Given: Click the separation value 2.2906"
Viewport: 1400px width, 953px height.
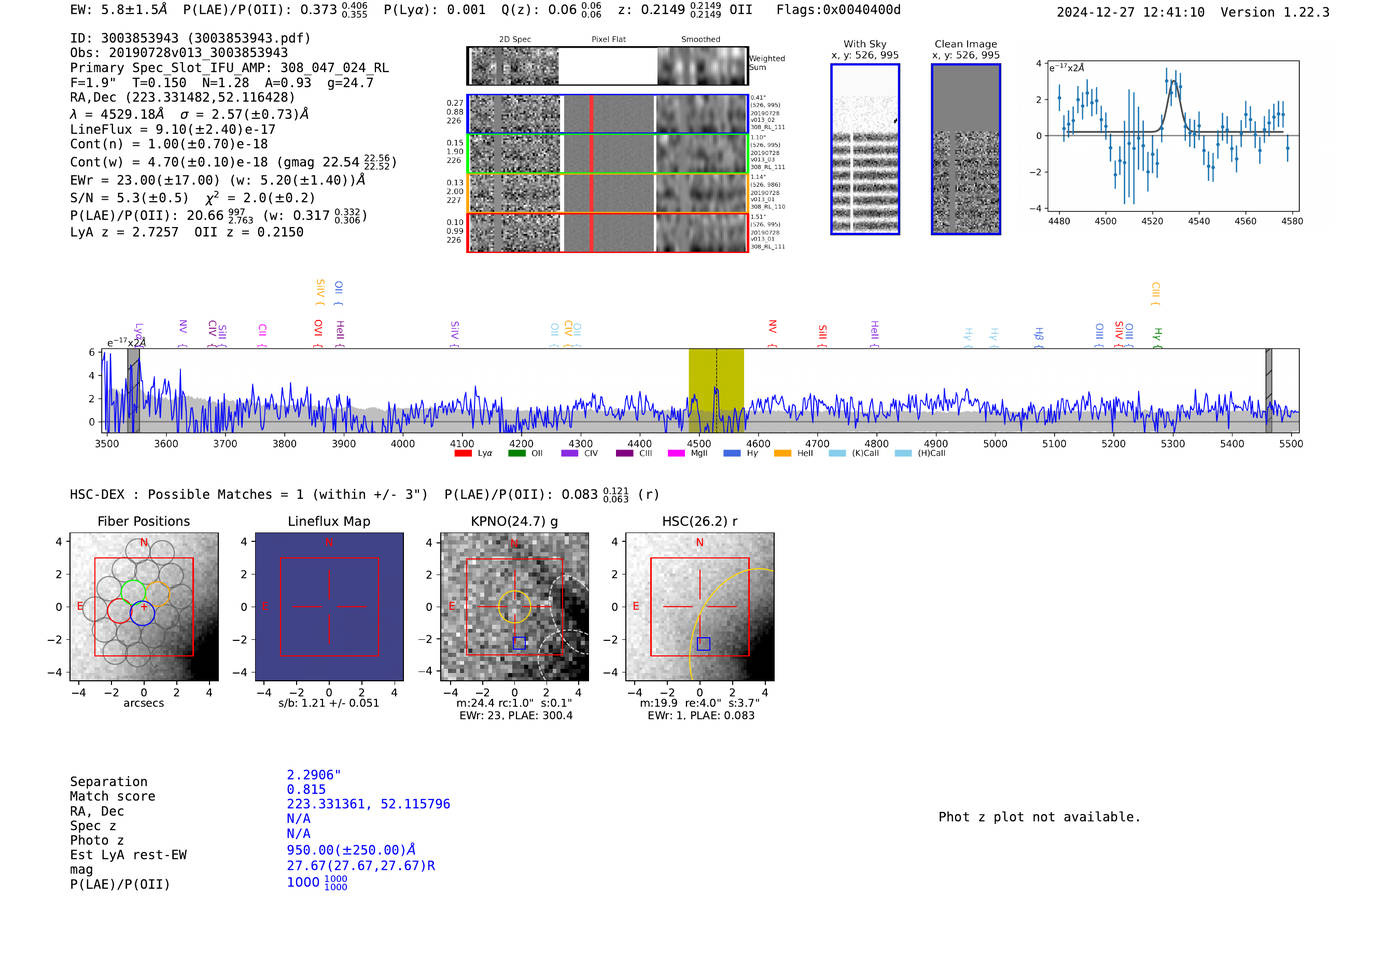Looking at the screenshot, I should [x=314, y=775].
